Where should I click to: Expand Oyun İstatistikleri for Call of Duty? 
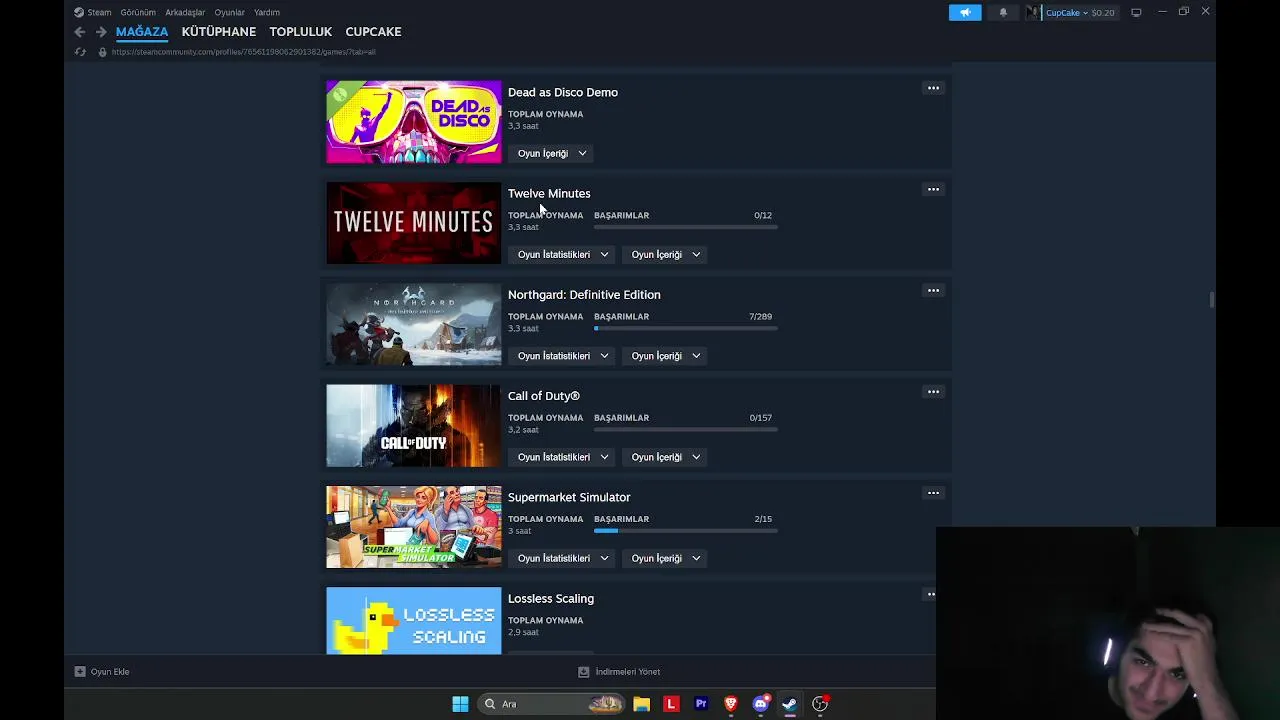point(563,457)
